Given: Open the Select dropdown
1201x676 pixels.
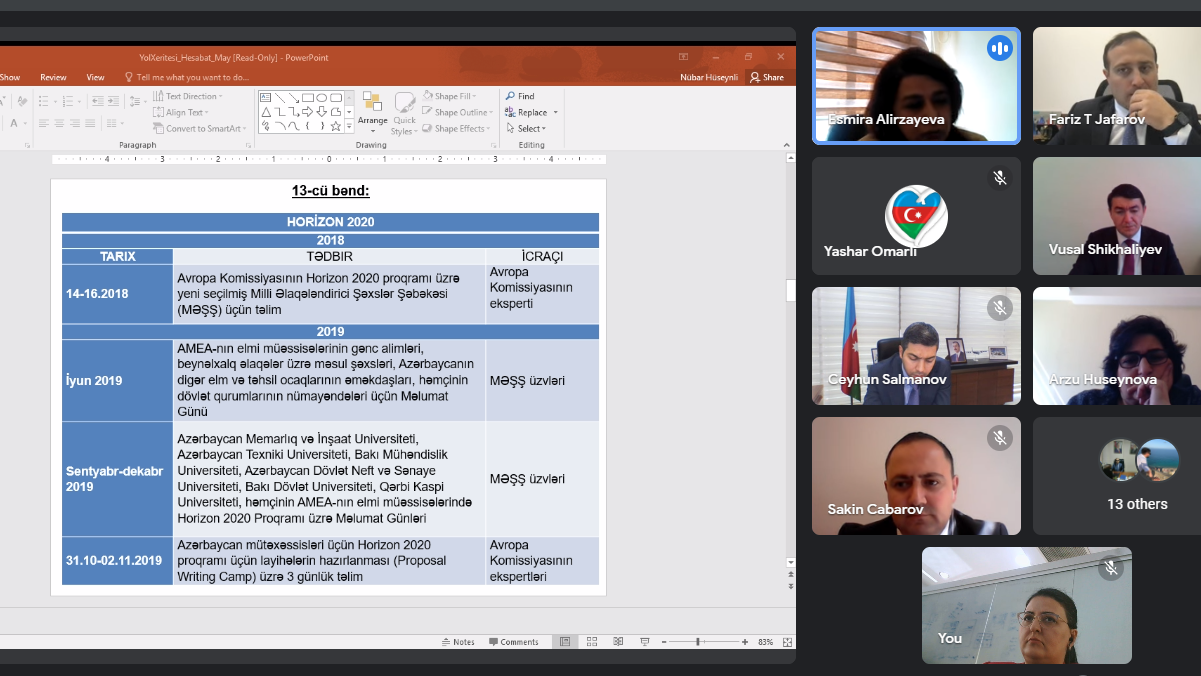Looking at the screenshot, I should point(525,128).
